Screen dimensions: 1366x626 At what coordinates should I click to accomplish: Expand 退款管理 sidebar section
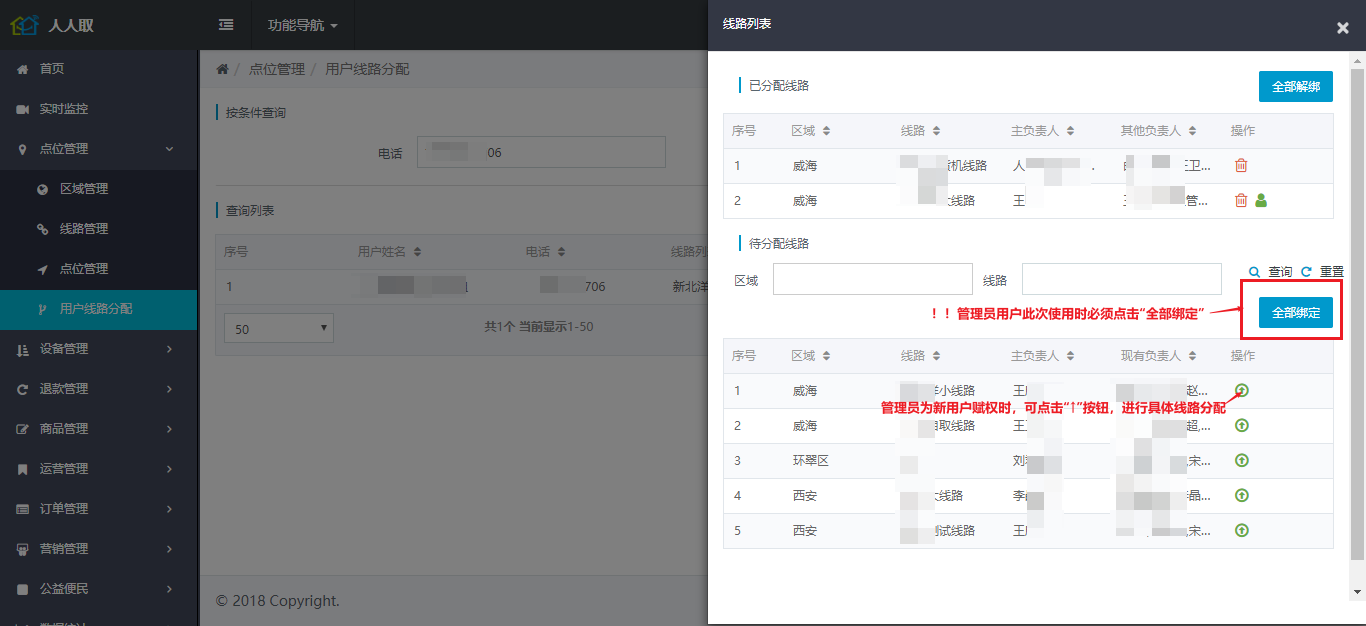[100, 389]
